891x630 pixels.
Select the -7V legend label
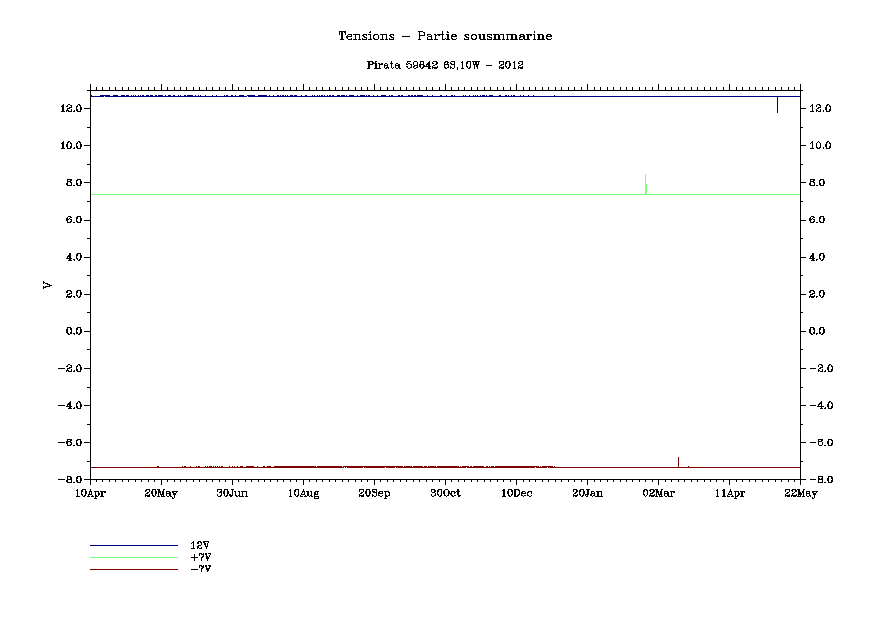(x=200, y=569)
